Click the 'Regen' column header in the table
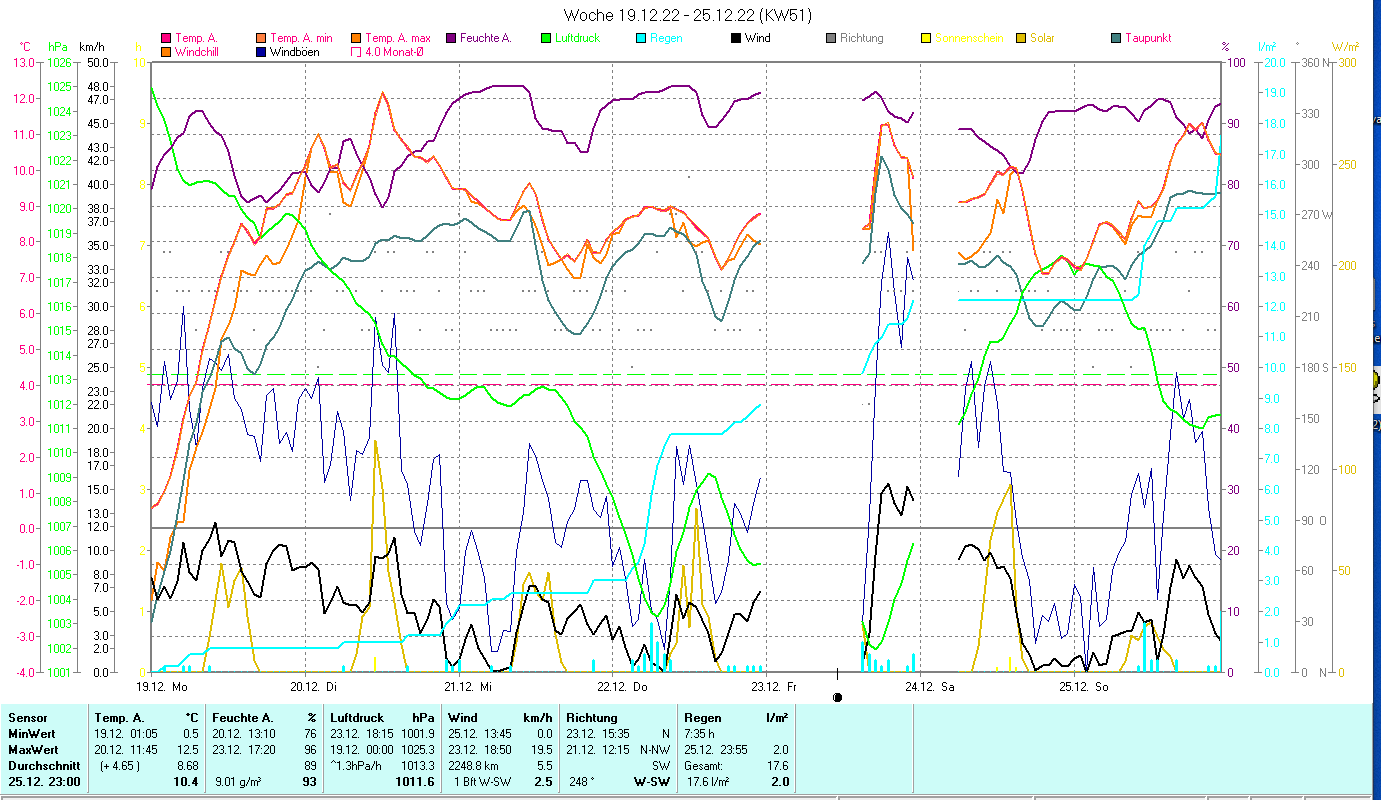Image resolution: width=1381 pixels, height=800 pixels. tap(703, 717)
